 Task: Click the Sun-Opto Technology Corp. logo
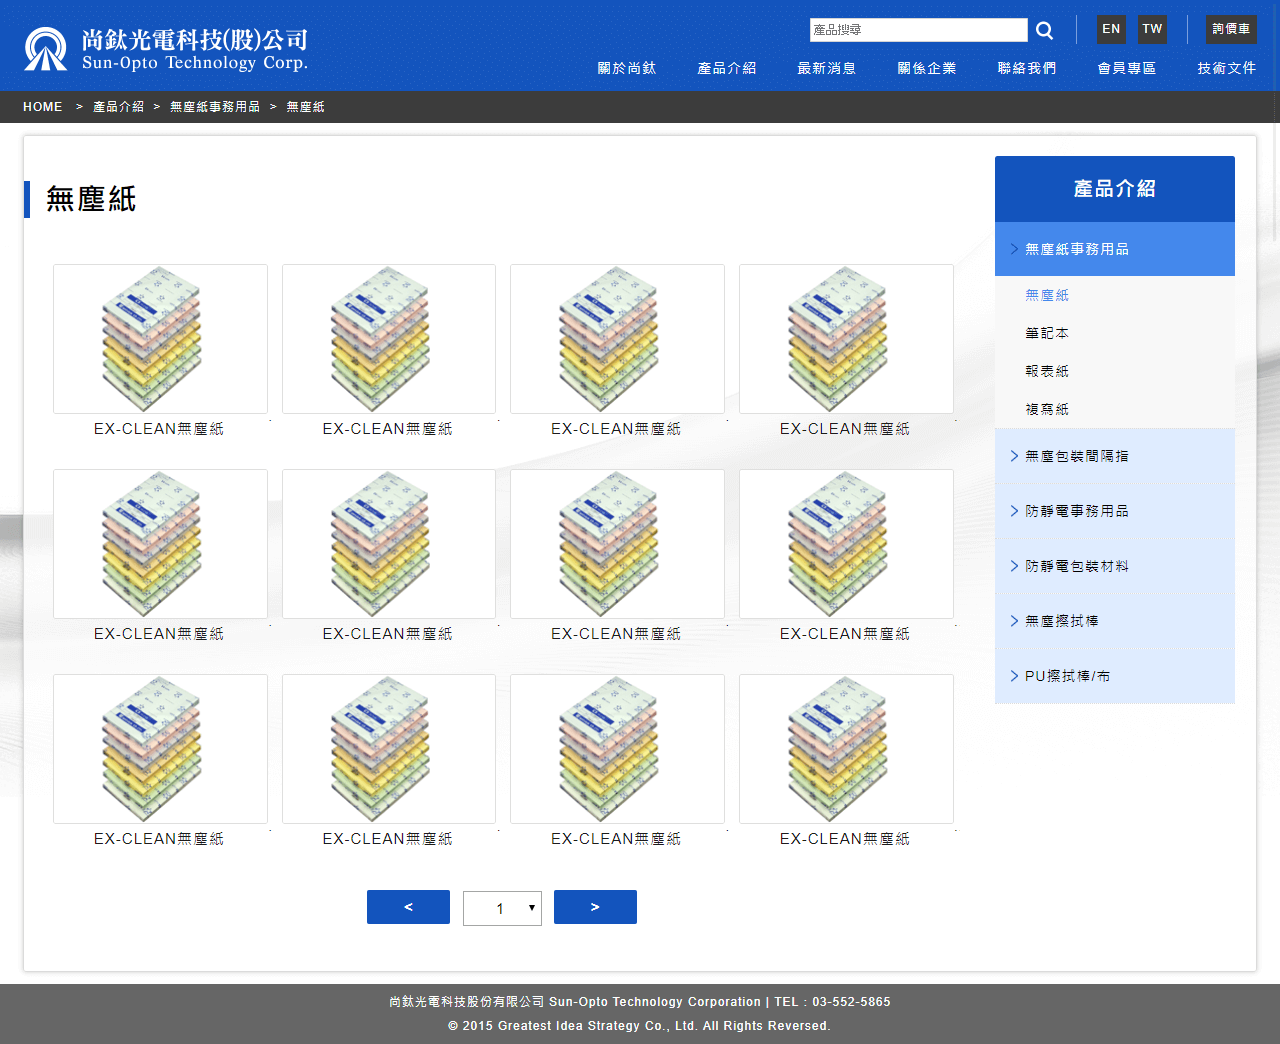(x=165, y=49)
